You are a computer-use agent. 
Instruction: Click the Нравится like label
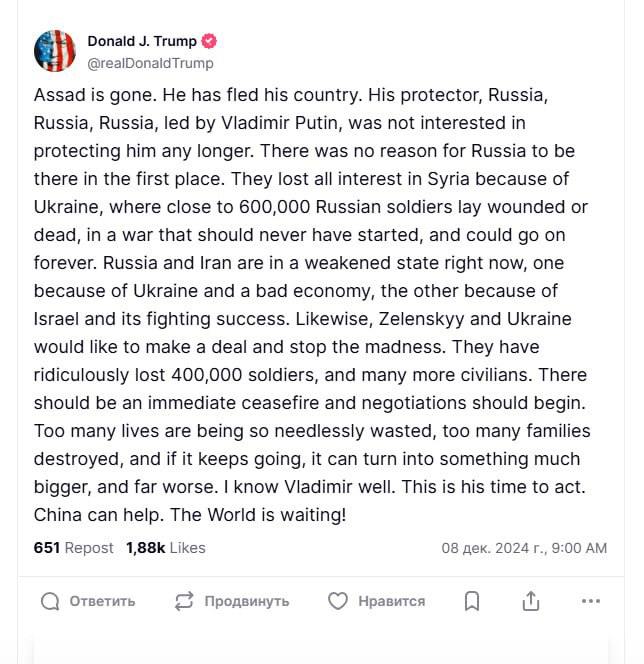pos(391,601)
